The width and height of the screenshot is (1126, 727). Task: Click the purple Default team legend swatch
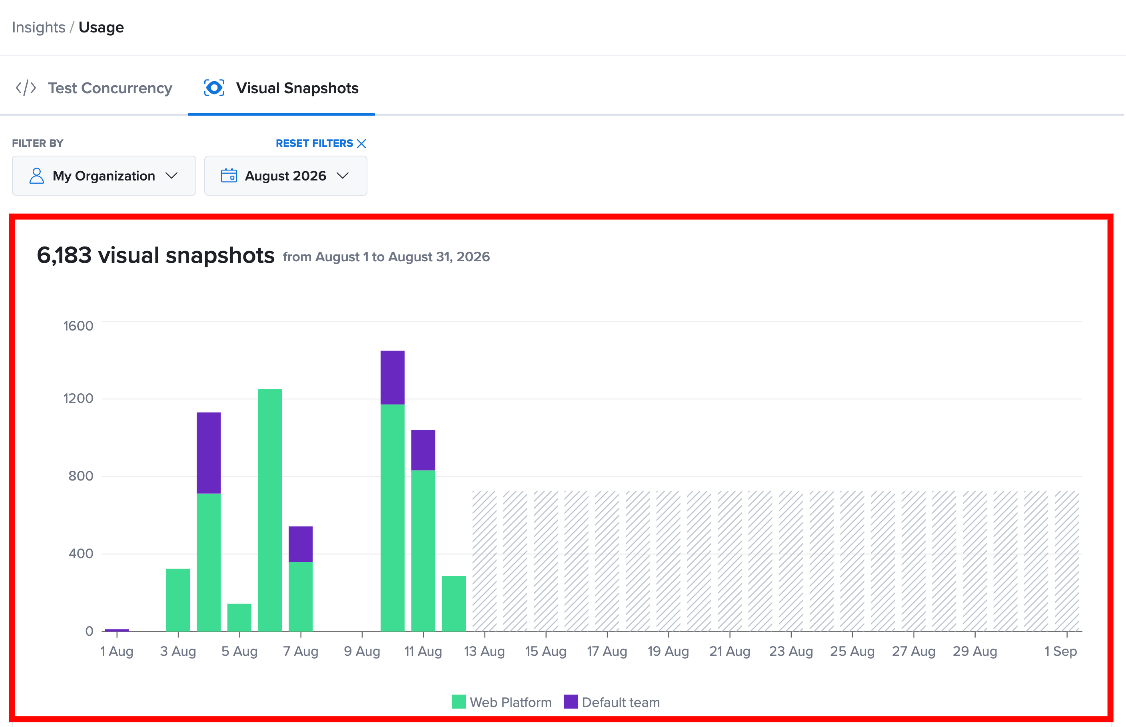(x=571, y=702)
